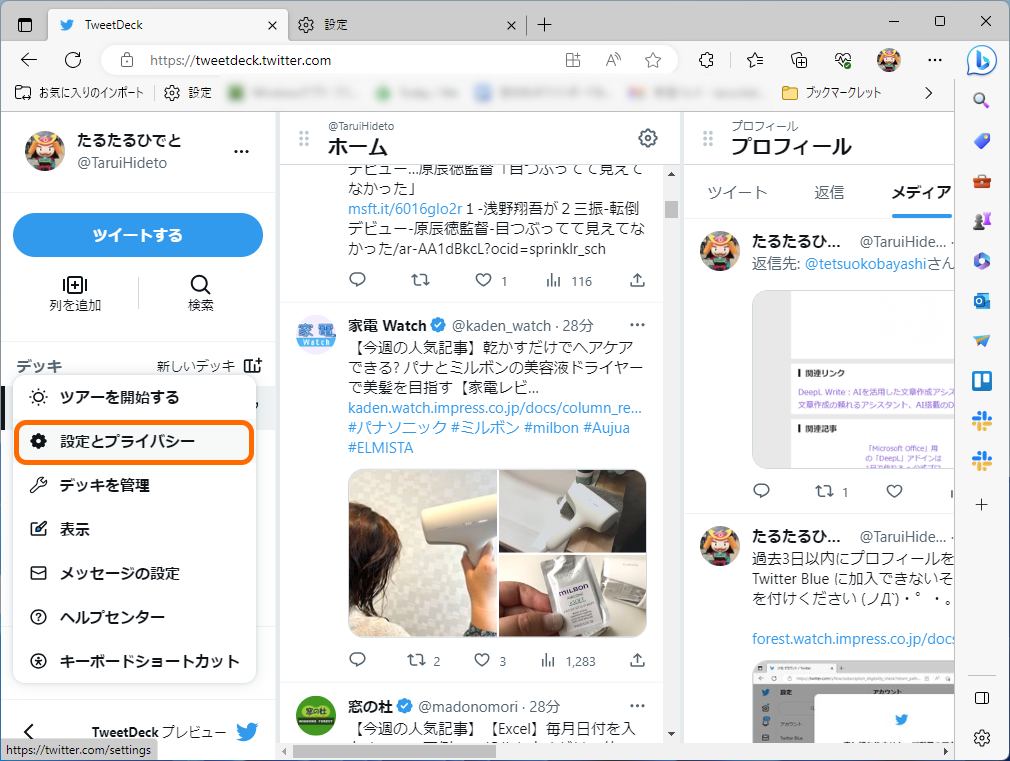Viewport: 1010px width, 761px height.
Task: Open the share icon on the 家電 Watch tweet
Action: pyautogui.click(x=636, y=659)
